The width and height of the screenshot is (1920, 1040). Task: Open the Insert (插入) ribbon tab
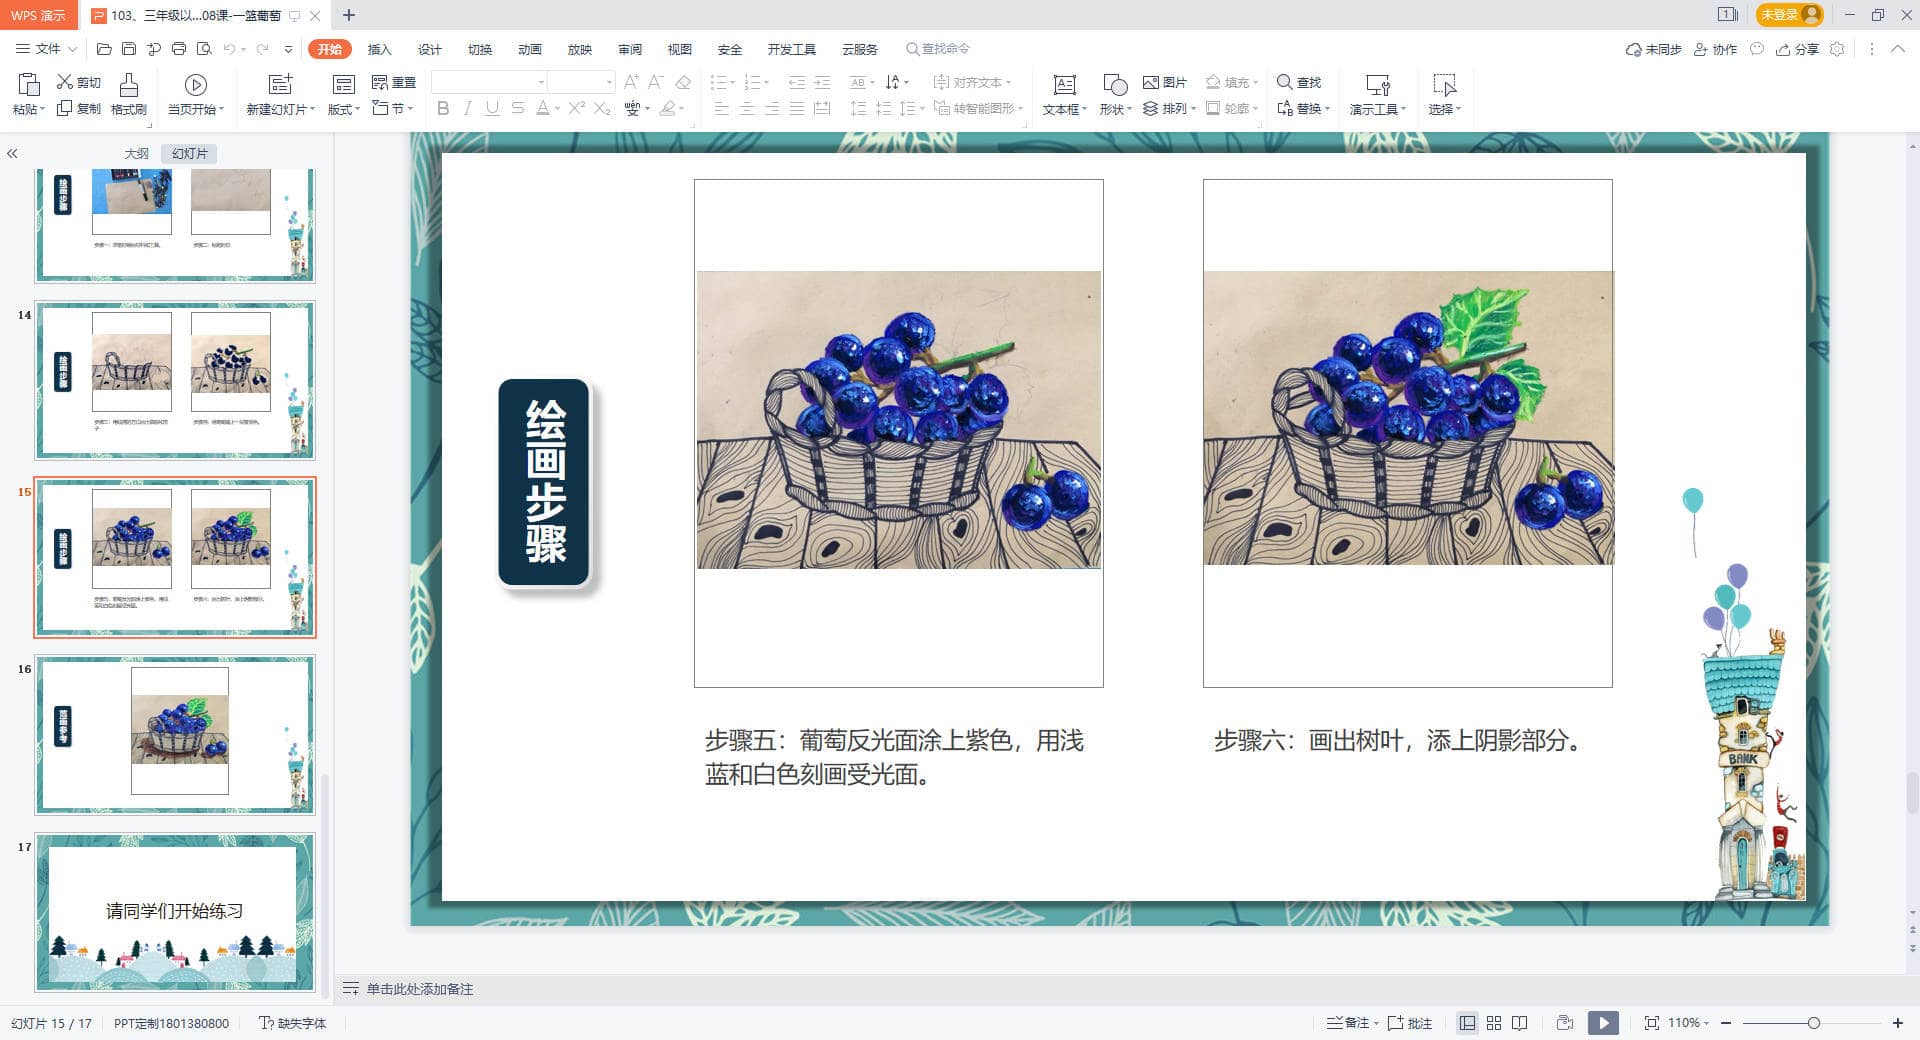(379, 49)
